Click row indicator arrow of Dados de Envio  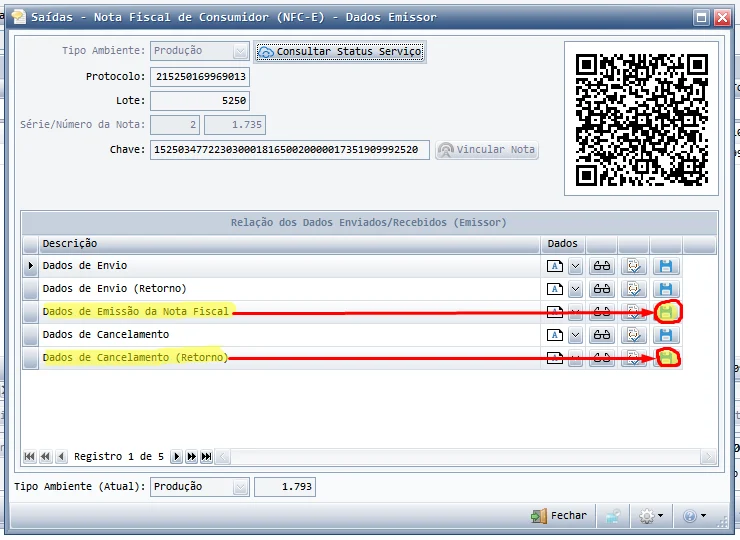tap(31, 266)
